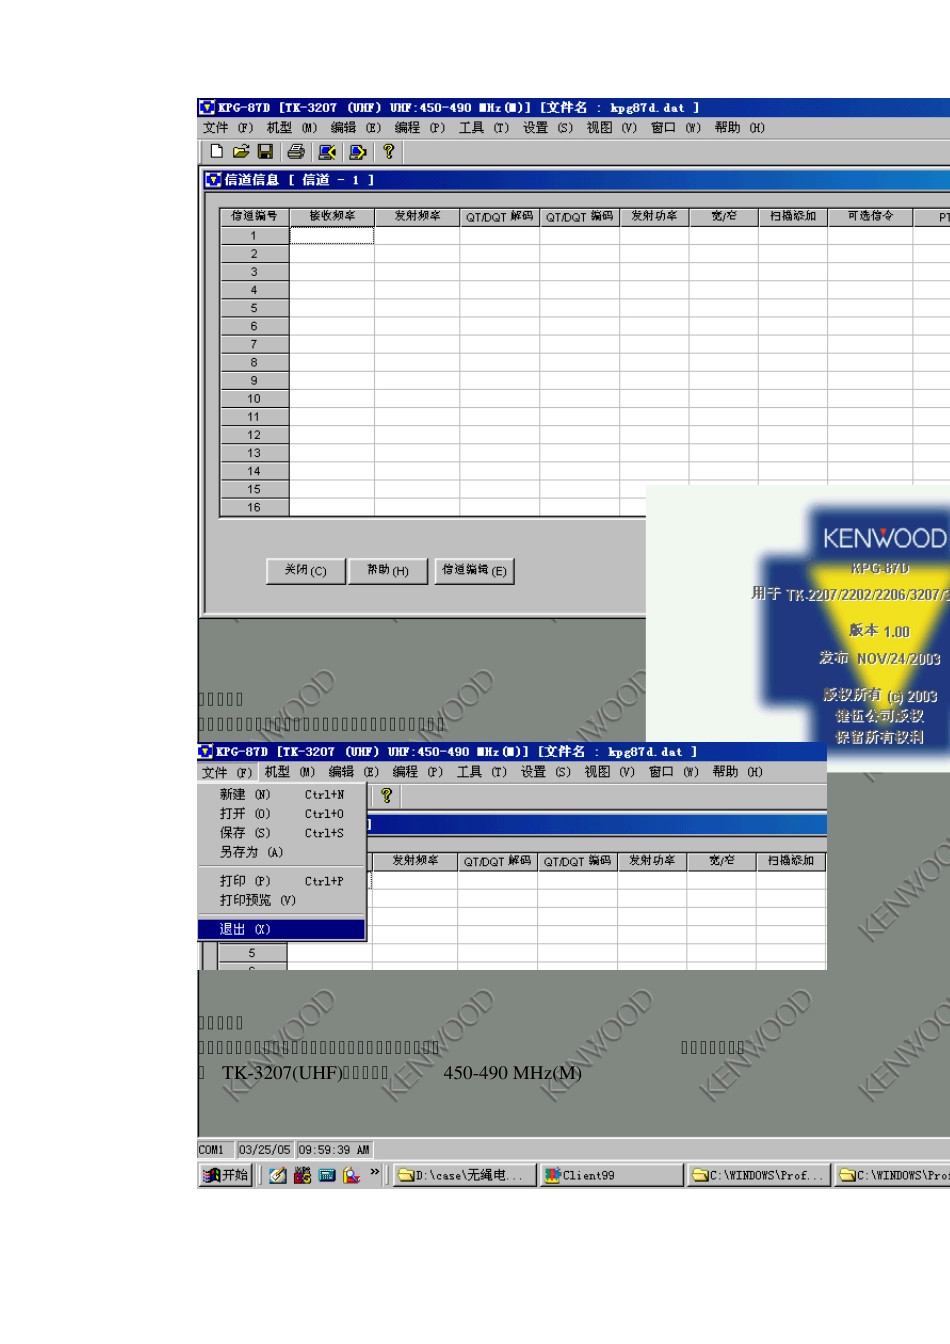Click the Open folder icon in upper toolbar
This screenshot has height=1344, width=950.
pyautogui.click(x=241, y=152)
